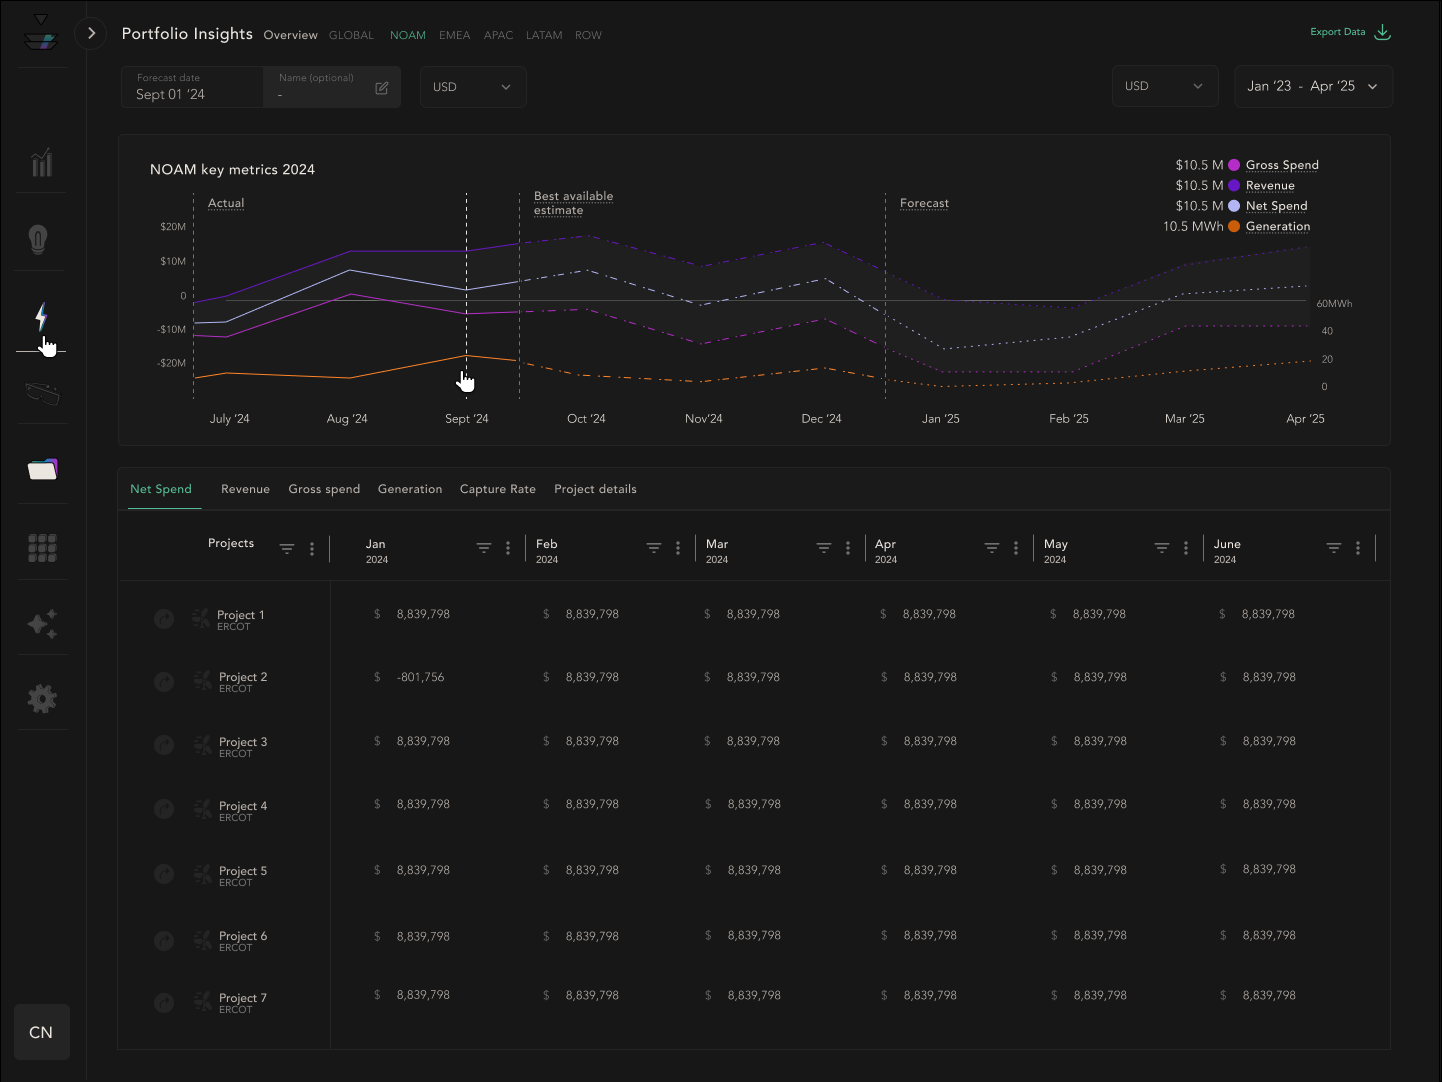This screenshot has width=1442, height=1082.
Task: Click the Forecast date field Sept 01 '24
Action: pos(192,87)
